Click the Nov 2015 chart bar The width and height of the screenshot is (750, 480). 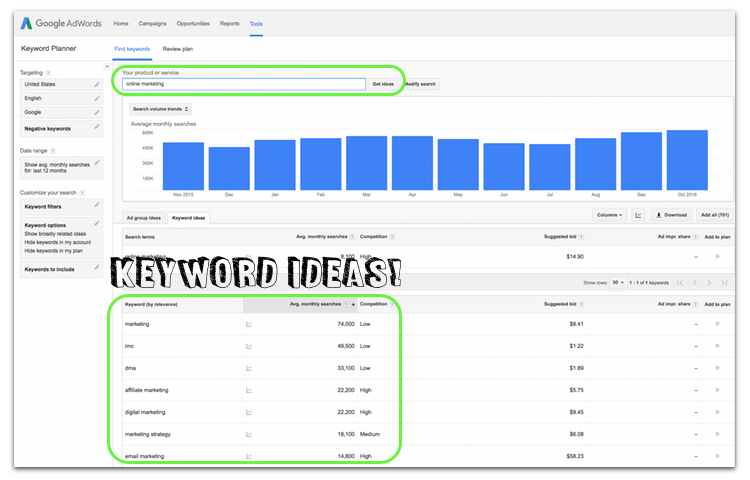point(183,166)
